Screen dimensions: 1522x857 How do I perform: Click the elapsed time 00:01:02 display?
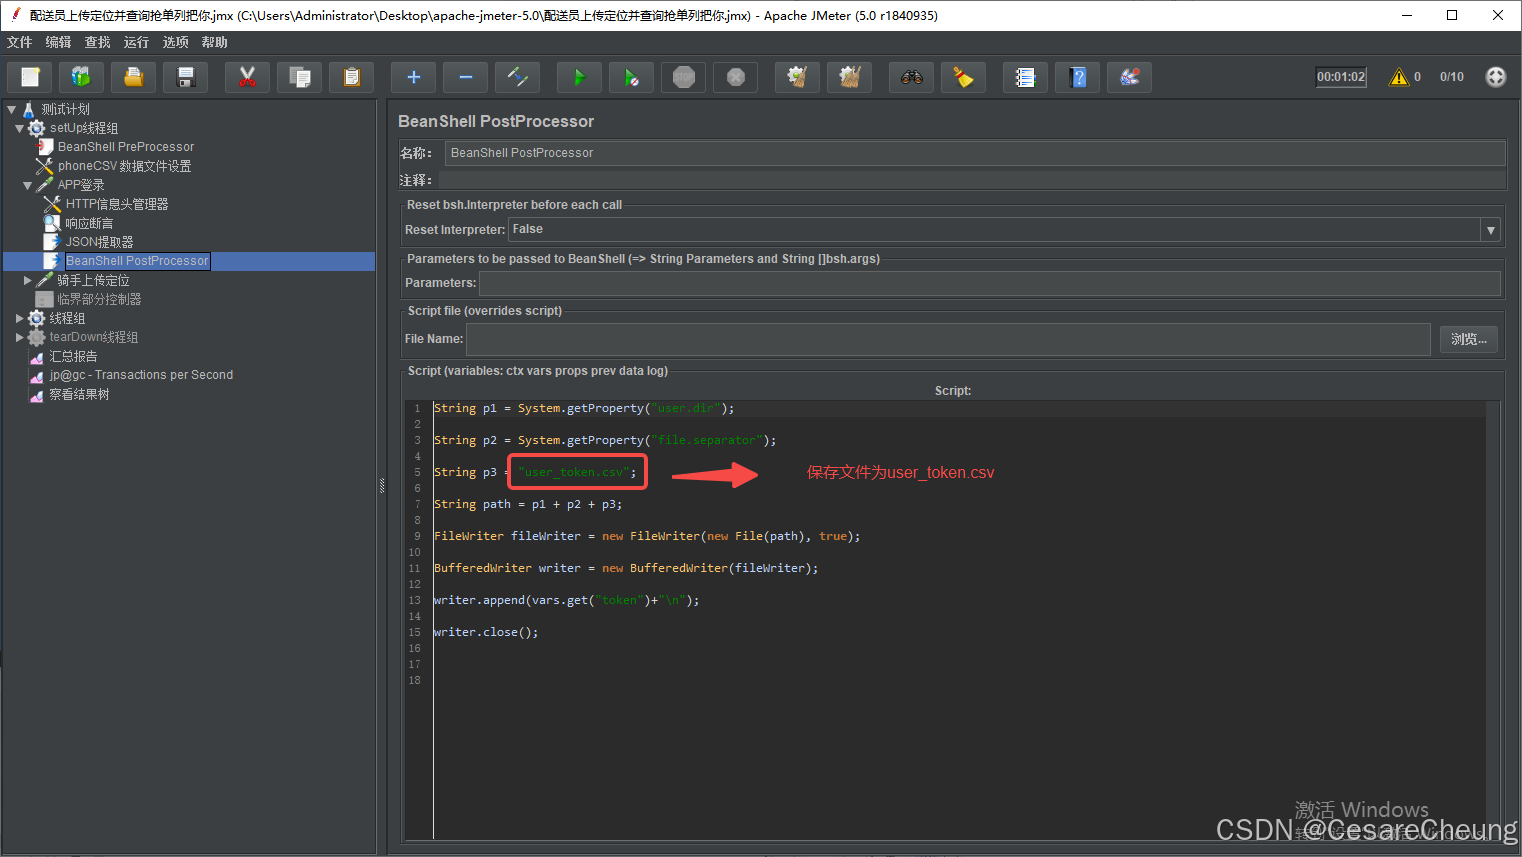pyautogui.click(x=1341, y=77)
